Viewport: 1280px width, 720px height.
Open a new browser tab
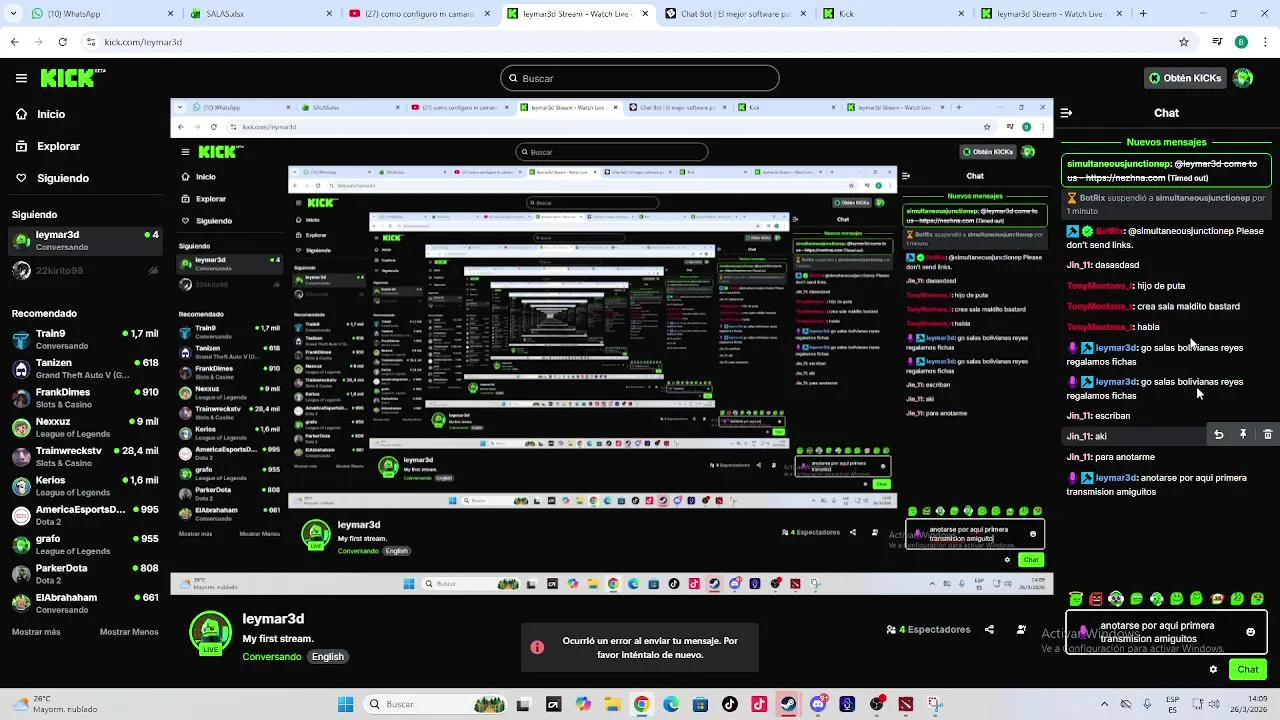pos(1143,14)
